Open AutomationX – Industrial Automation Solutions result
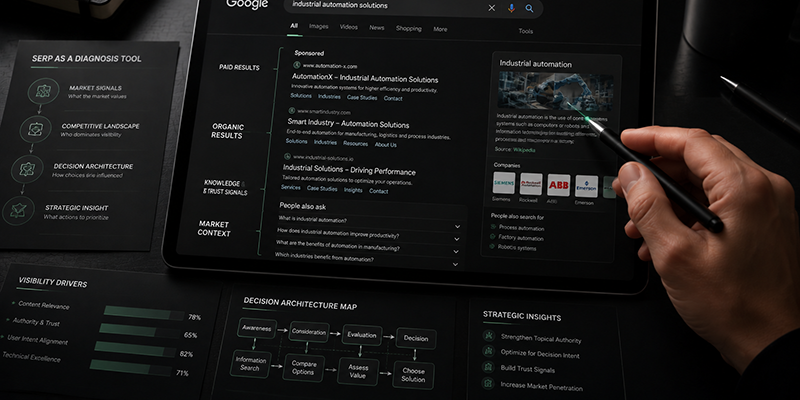The width and height of the screenshot is (800, 400). (365, 79)
